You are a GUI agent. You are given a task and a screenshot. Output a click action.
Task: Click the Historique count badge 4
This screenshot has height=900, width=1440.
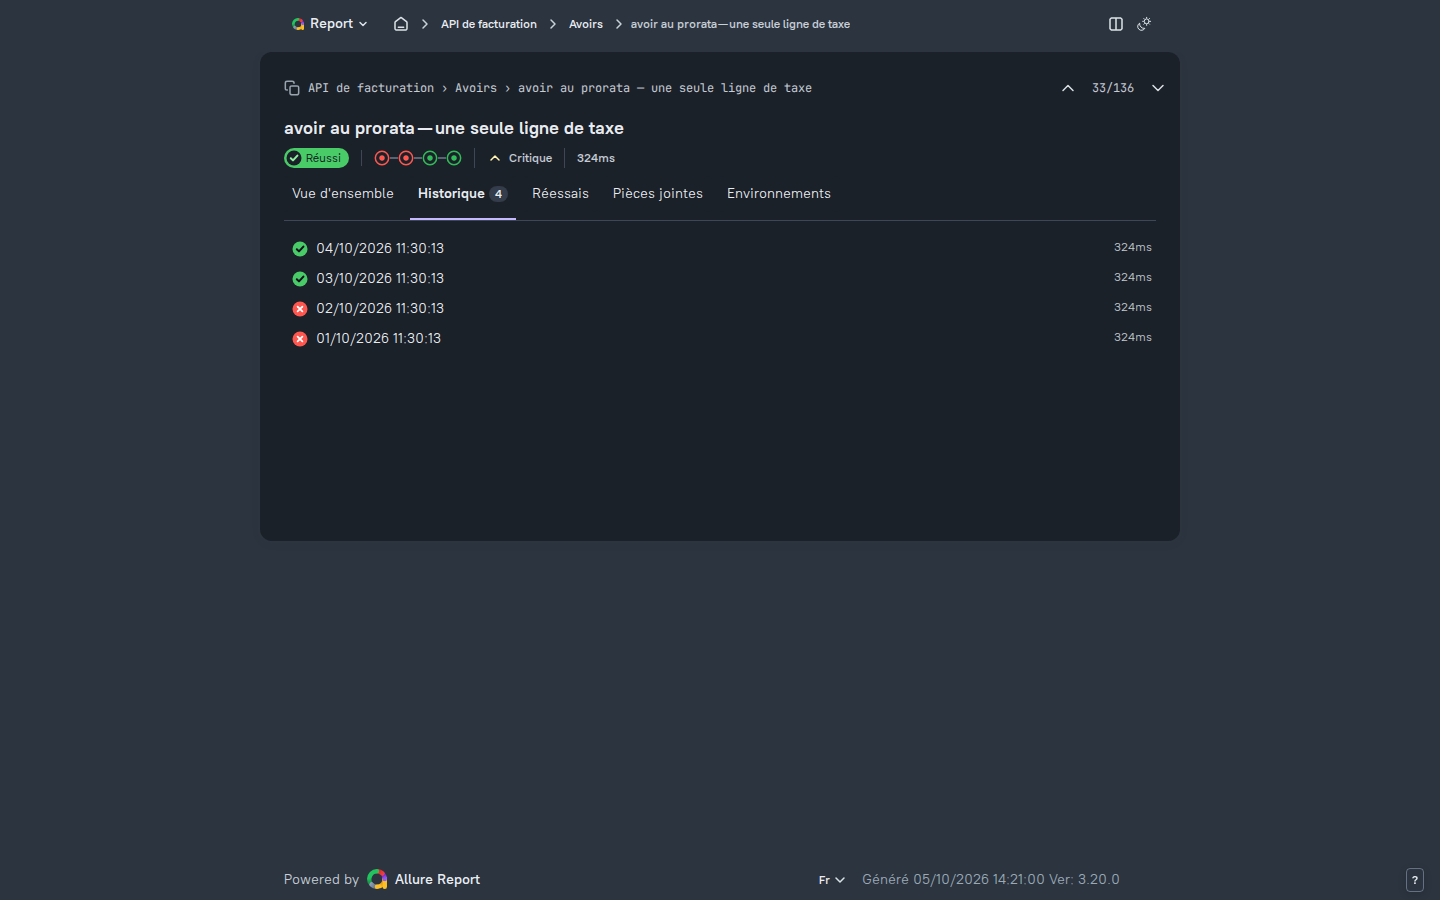pyautogui.click(x=498, y=194)
